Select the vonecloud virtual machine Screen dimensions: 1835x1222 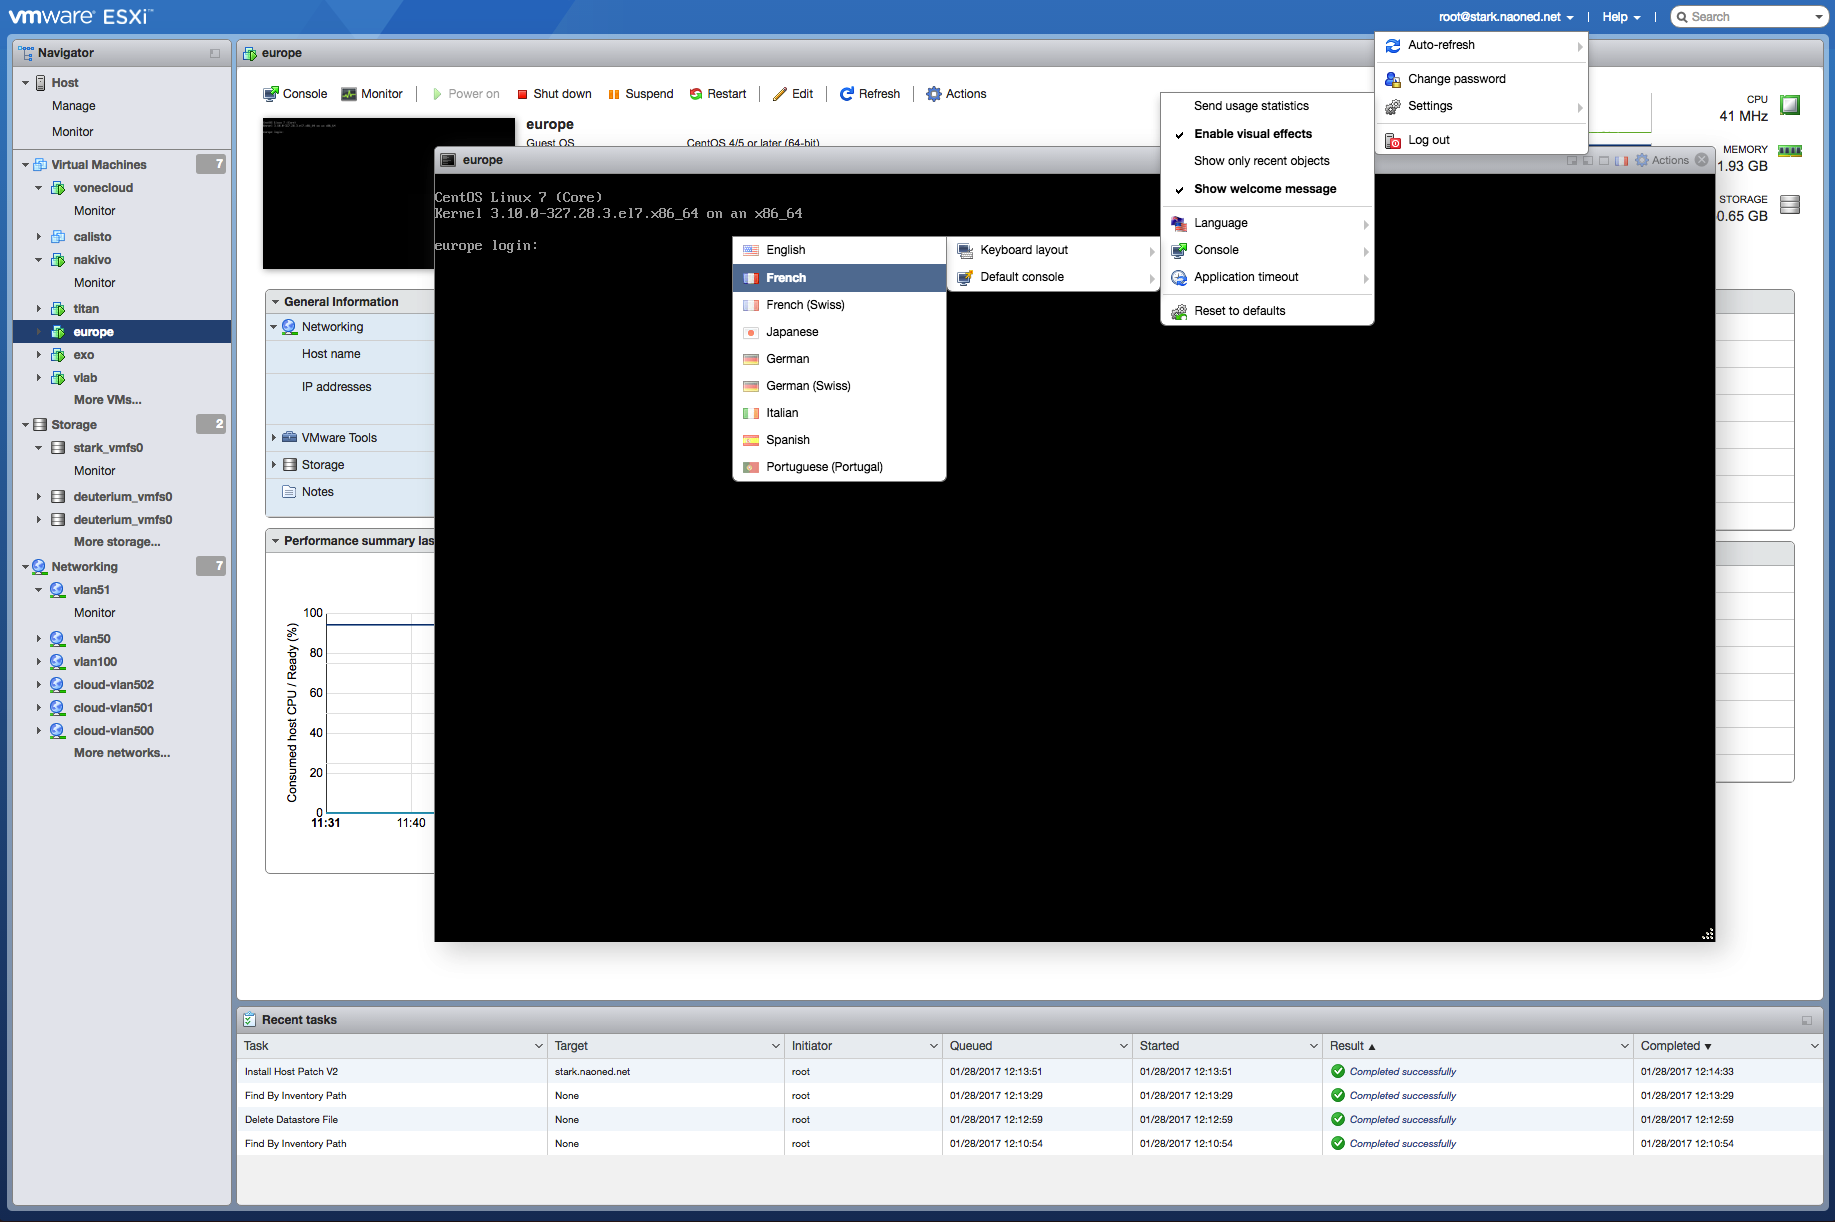(x=103, y=188)
